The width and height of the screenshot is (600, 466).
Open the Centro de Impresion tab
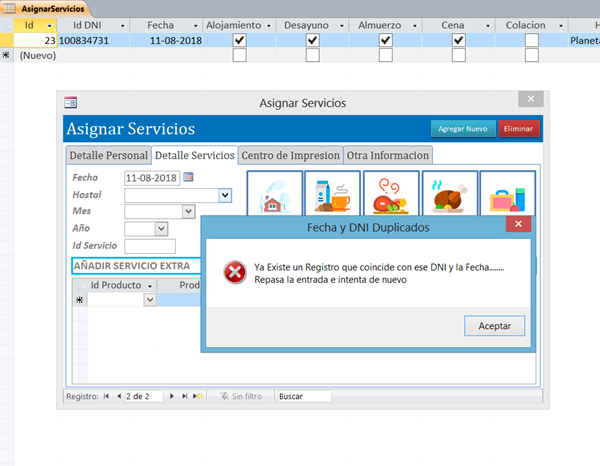coord(290,155)
